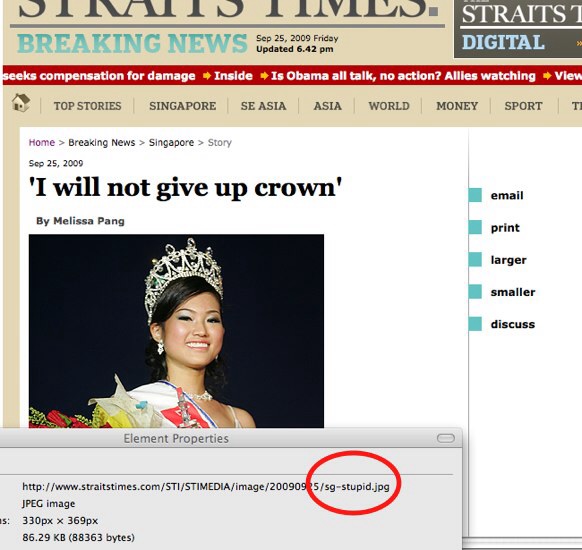Go to the Asia section

click(327, 106)
